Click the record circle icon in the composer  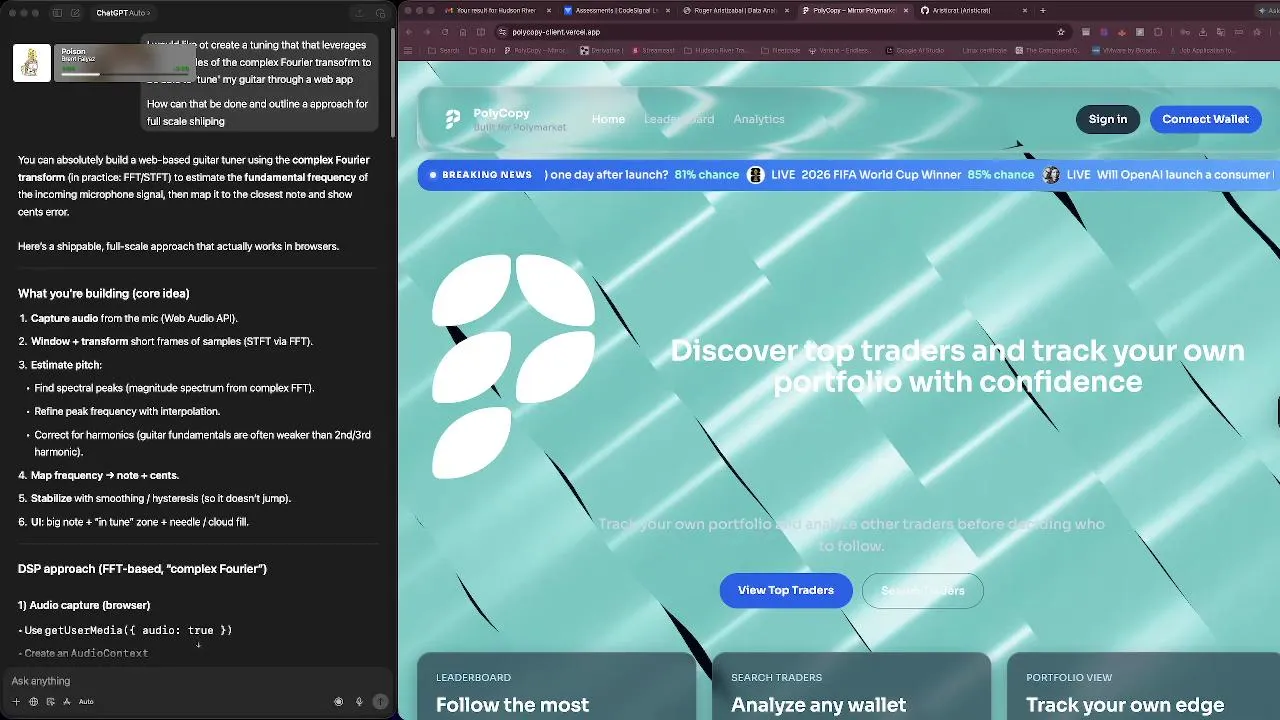[339, 702]
